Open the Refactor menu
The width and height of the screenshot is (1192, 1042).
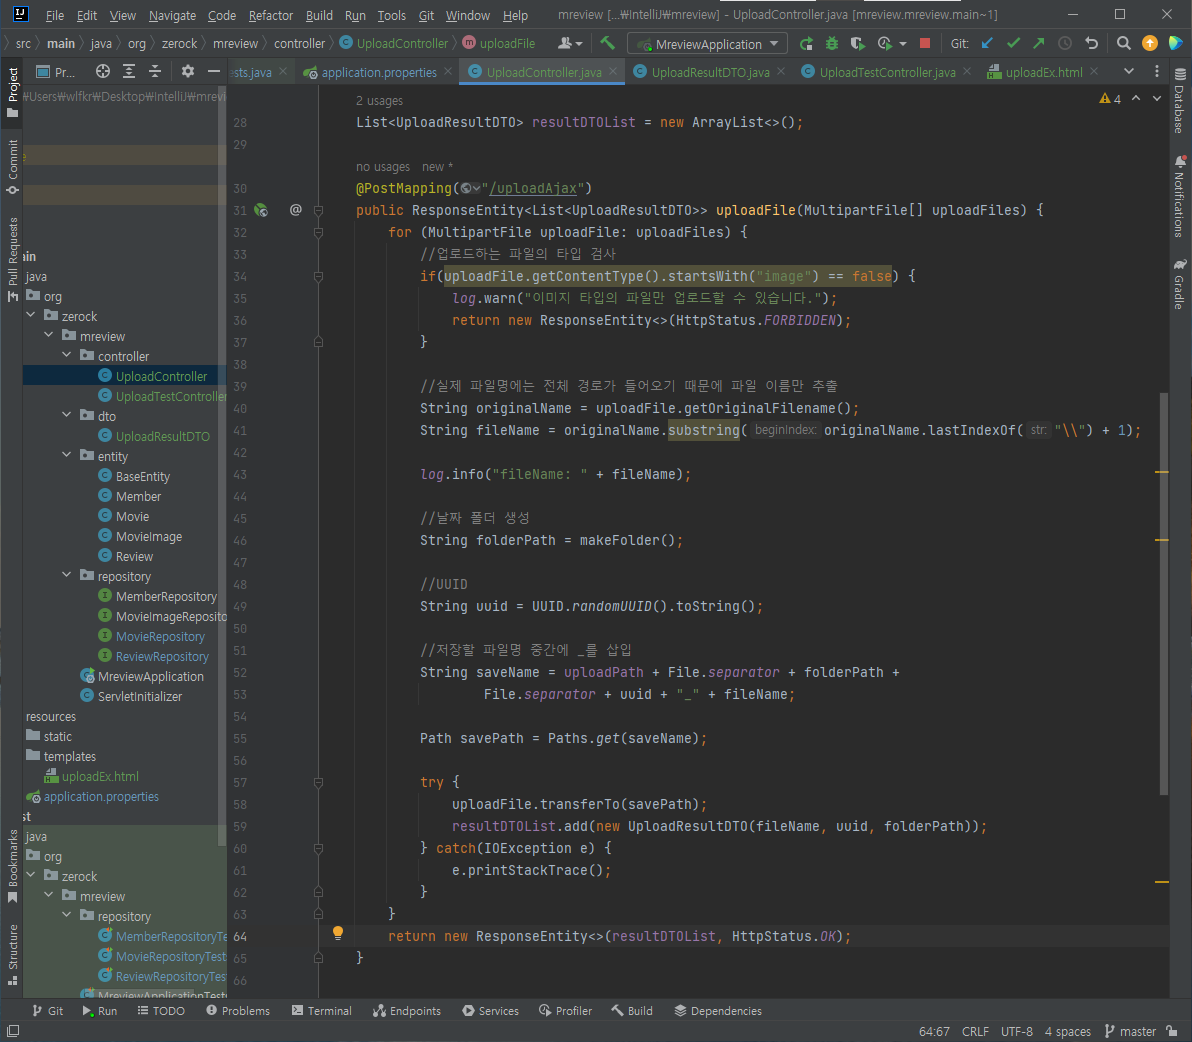[271, 15]
